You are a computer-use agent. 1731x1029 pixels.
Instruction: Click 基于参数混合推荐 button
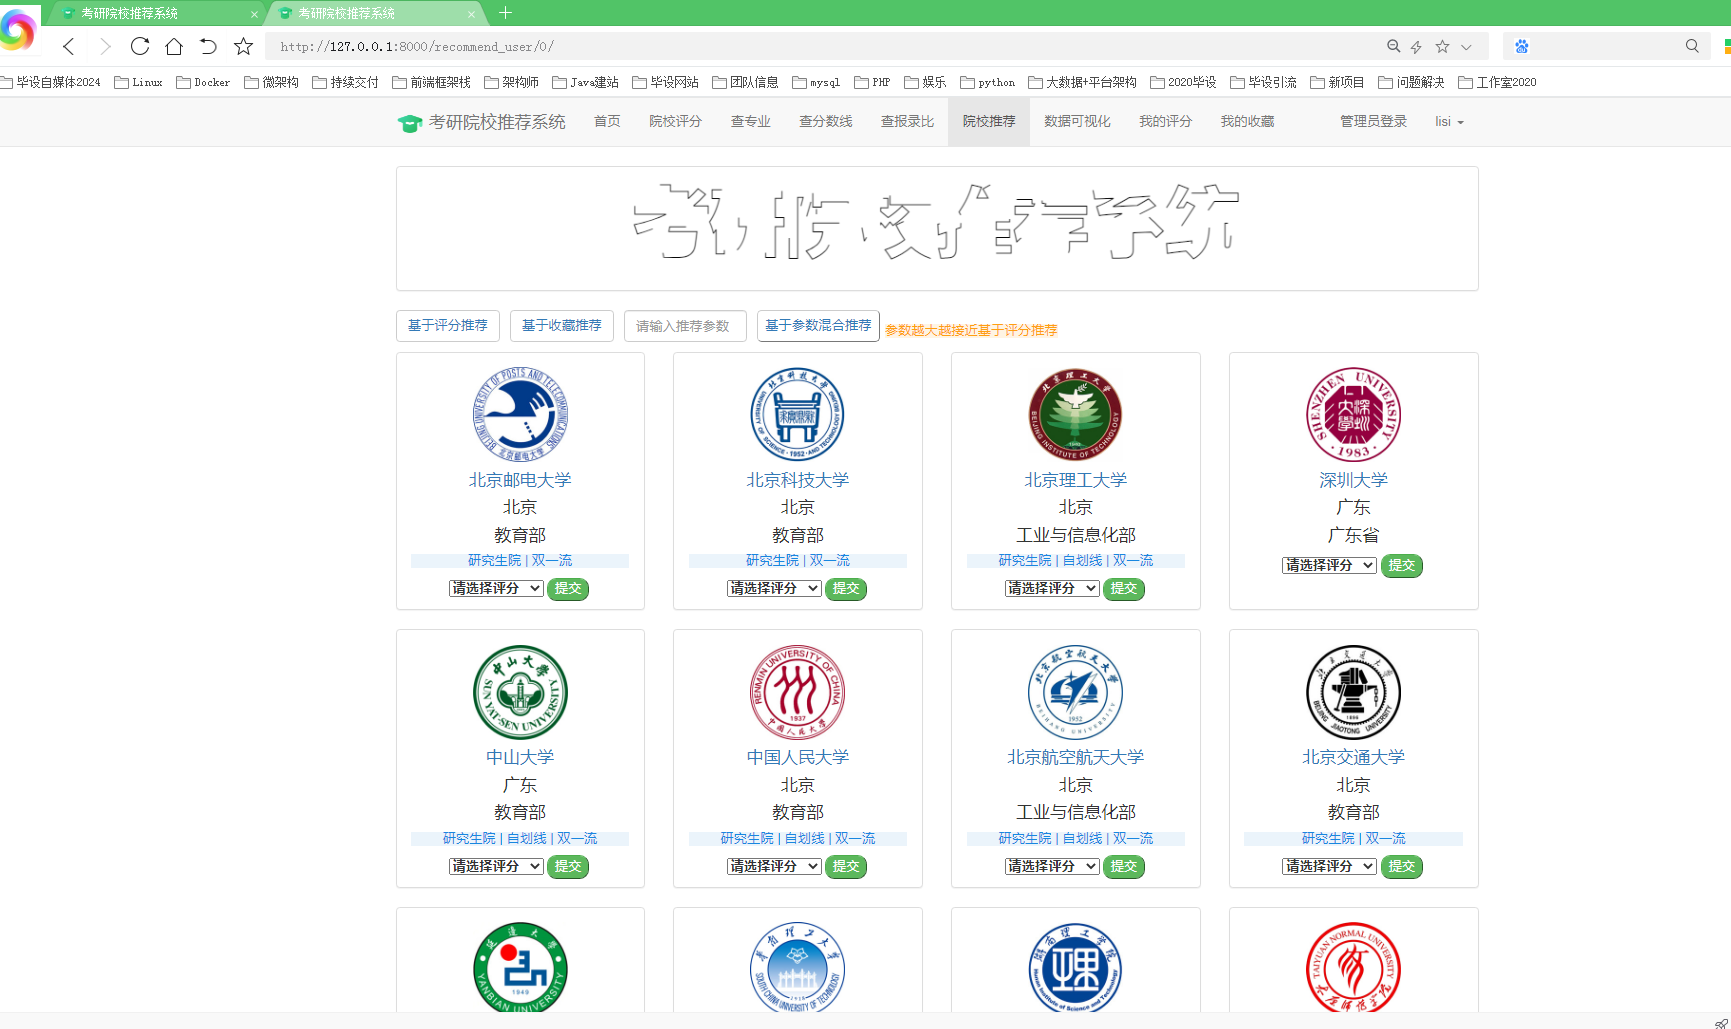click(x=818, y=326)
